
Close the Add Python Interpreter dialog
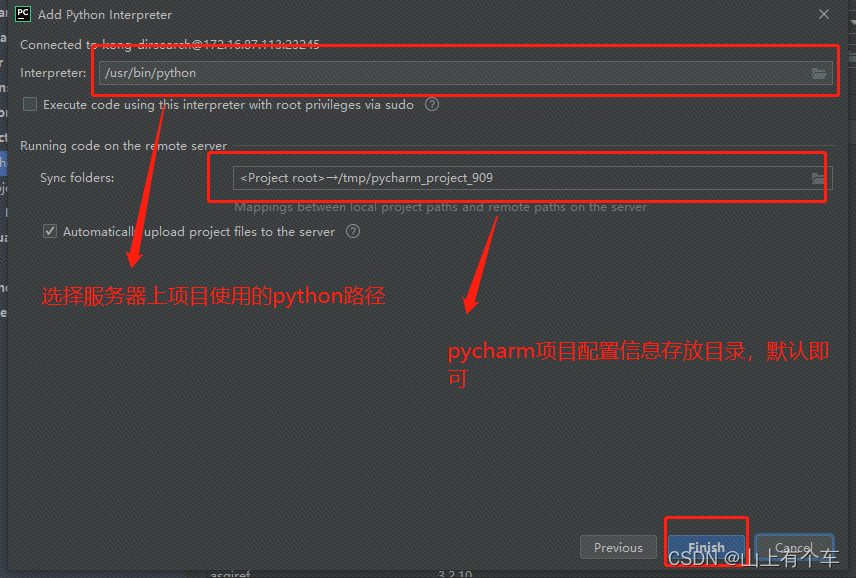[x=824, y=15]
